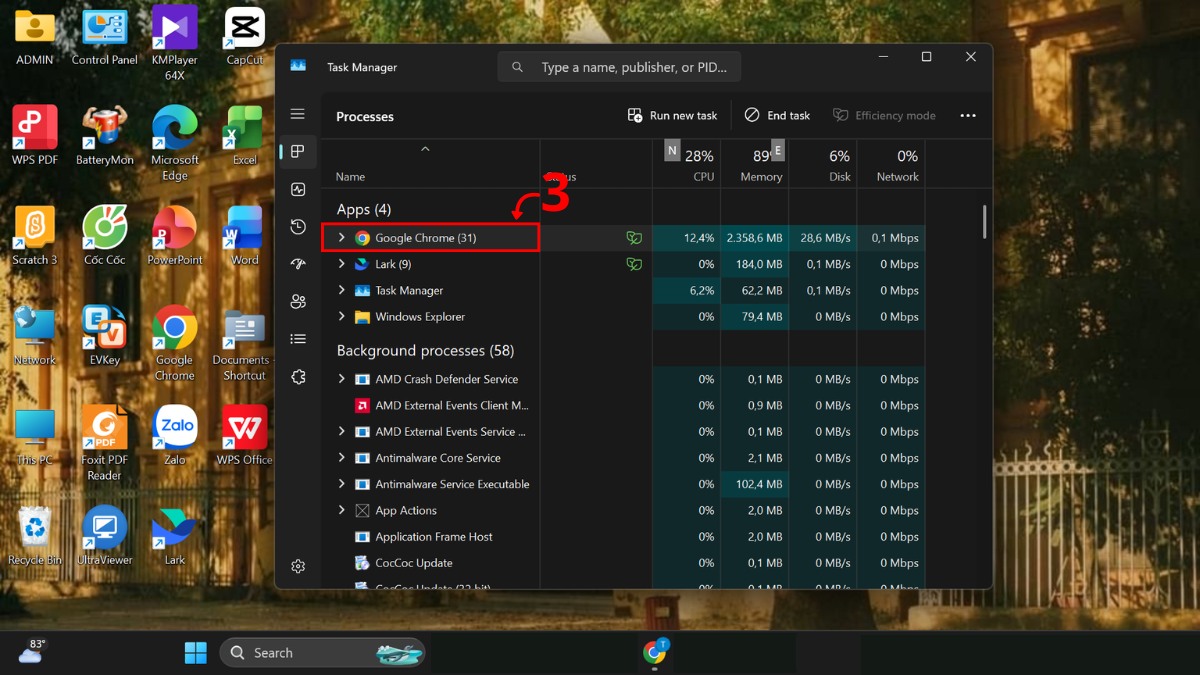Open App history from sidebar

(298, 227)
